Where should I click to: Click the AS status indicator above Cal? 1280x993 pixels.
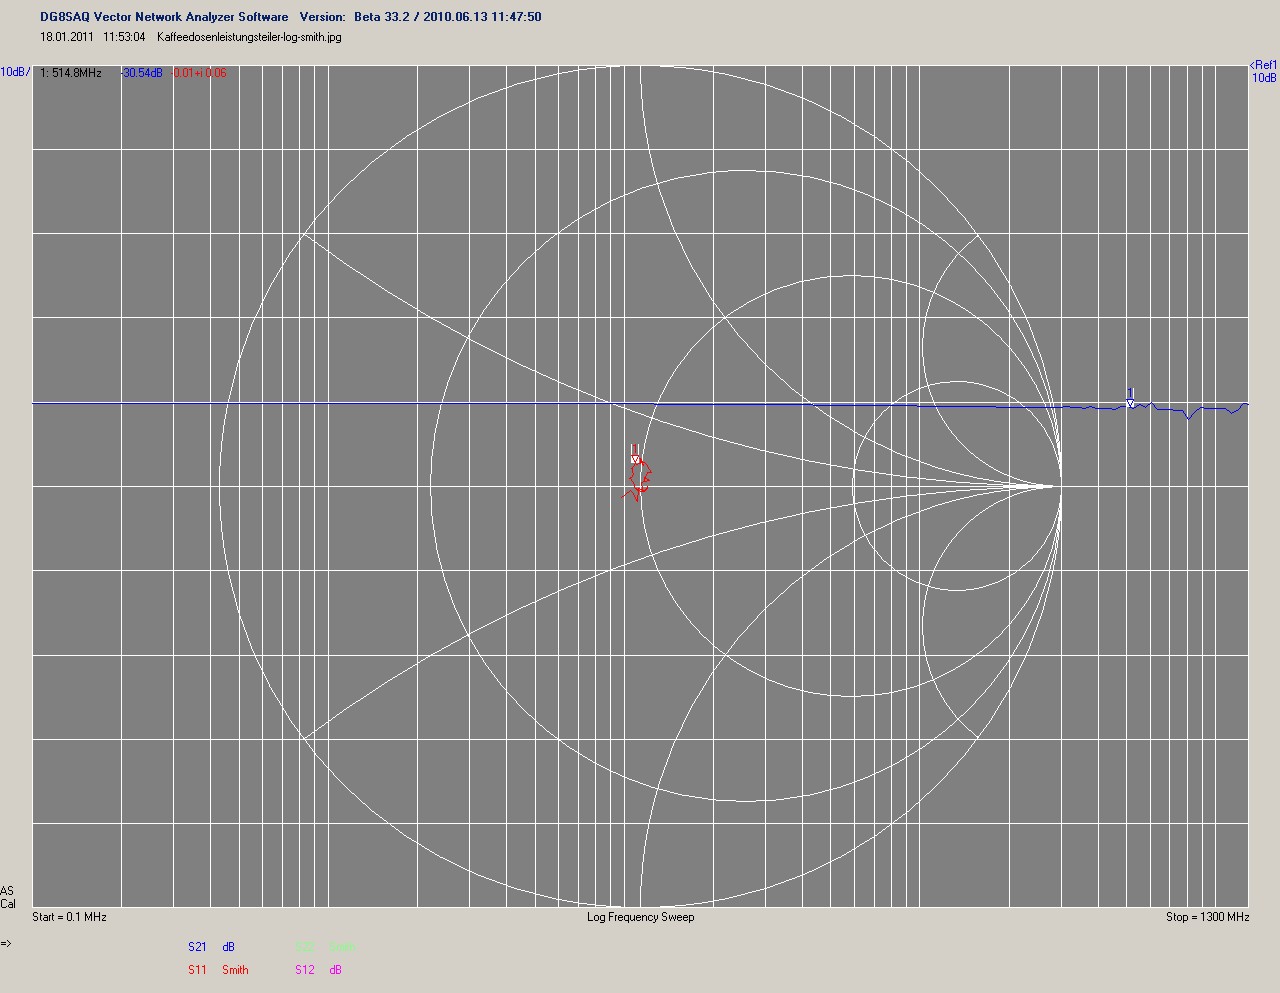(7, 891)
